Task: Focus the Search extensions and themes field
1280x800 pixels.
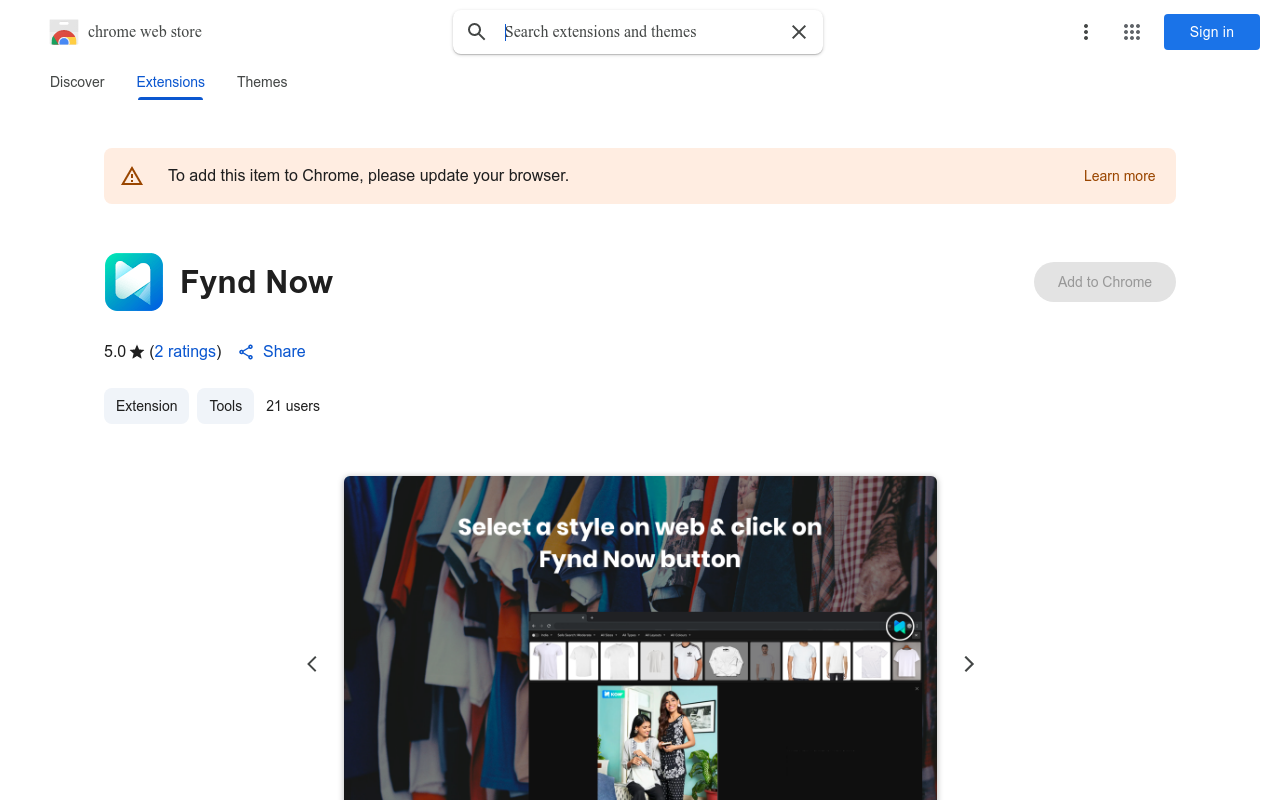Action: pos(640,32)
